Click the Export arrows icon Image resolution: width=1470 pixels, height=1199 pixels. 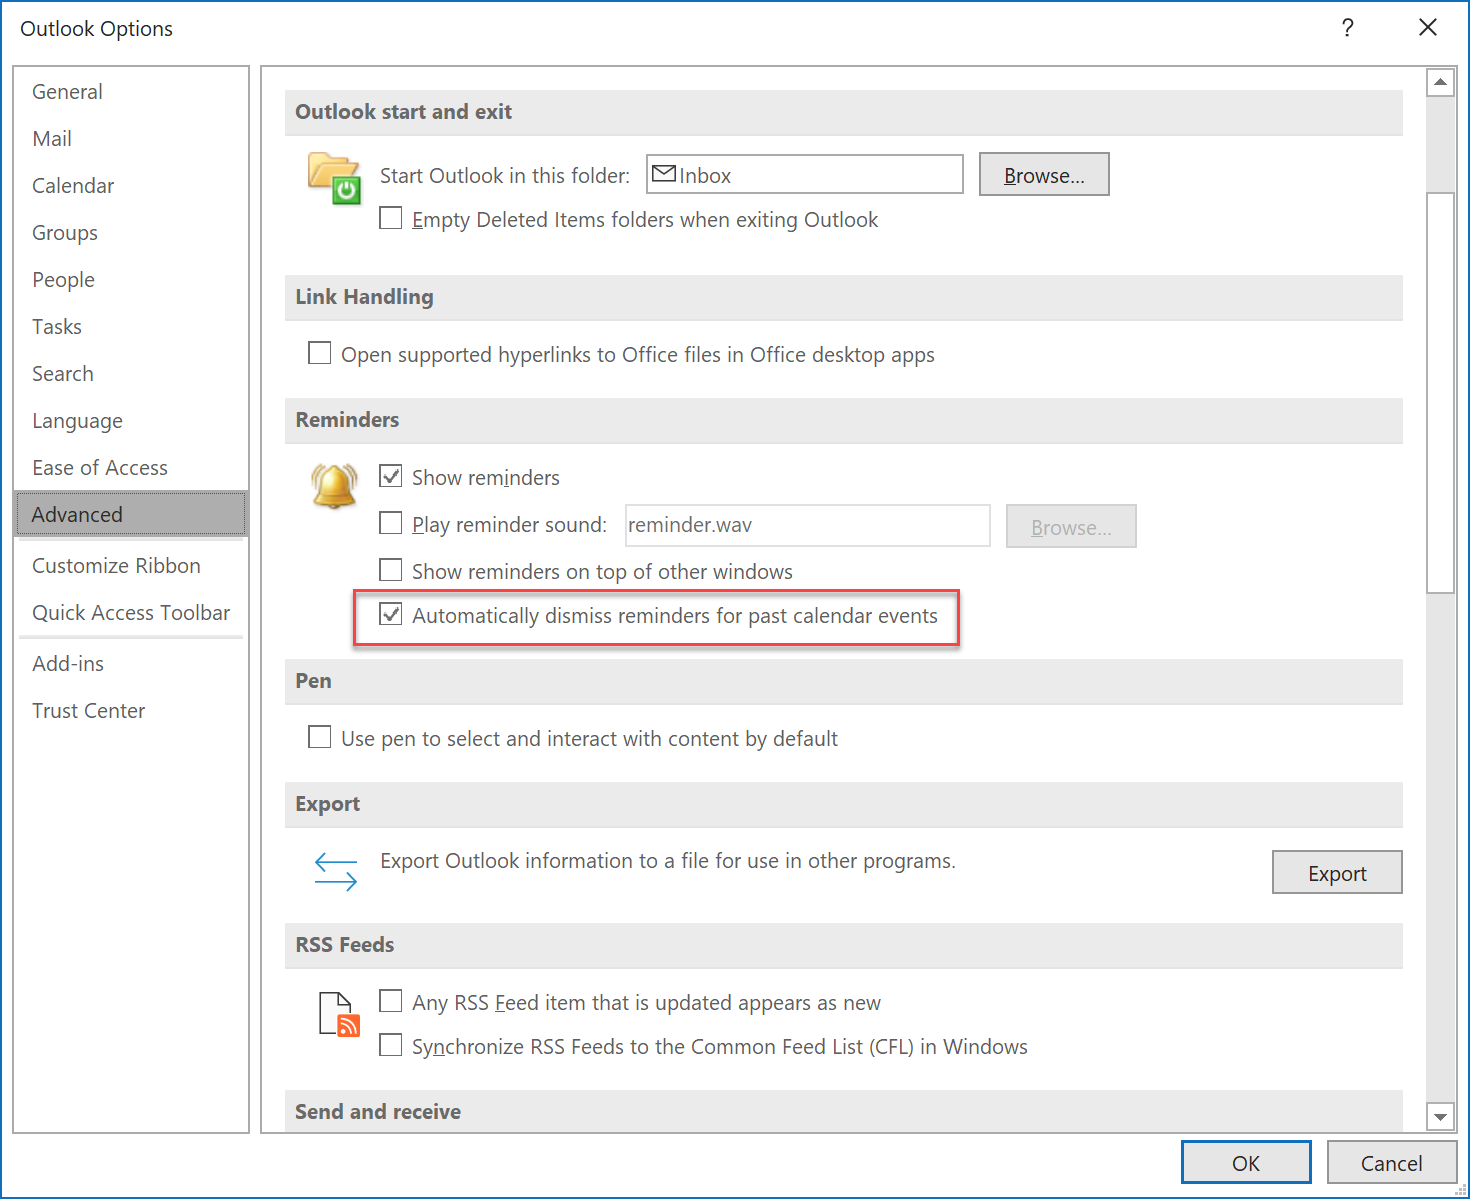(x=335, y=871)
